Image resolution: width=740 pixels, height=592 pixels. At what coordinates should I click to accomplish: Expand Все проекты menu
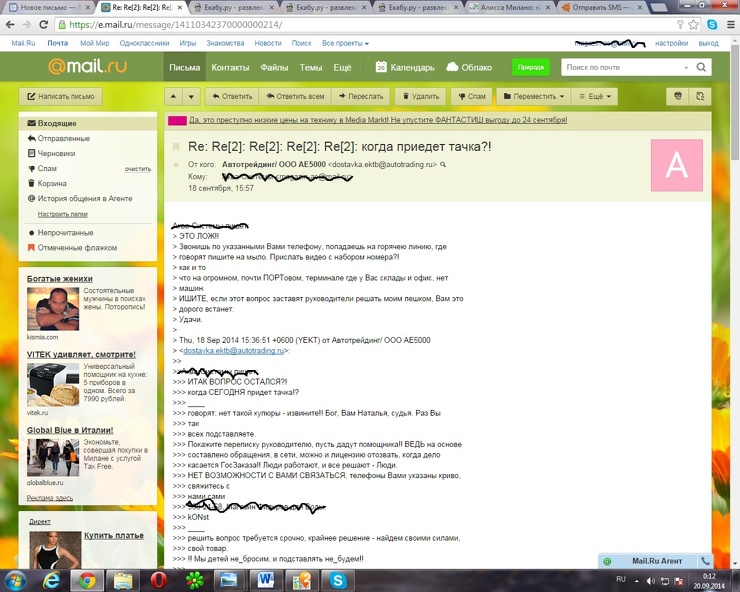344,44
